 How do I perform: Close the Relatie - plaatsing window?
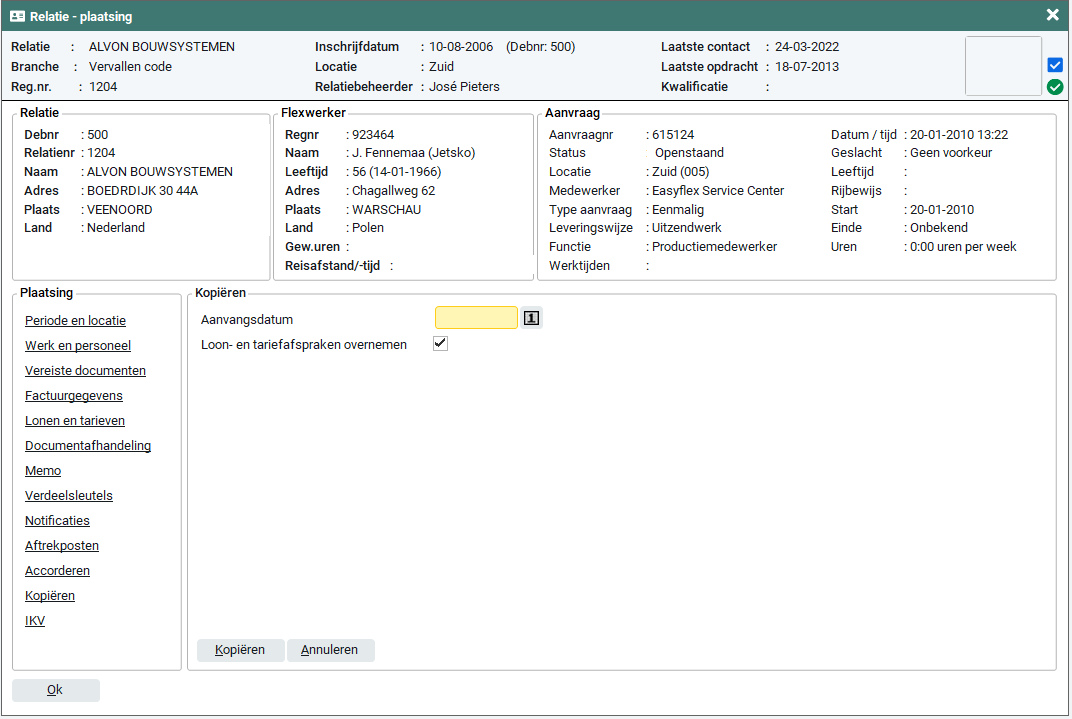click(1052, 15)
